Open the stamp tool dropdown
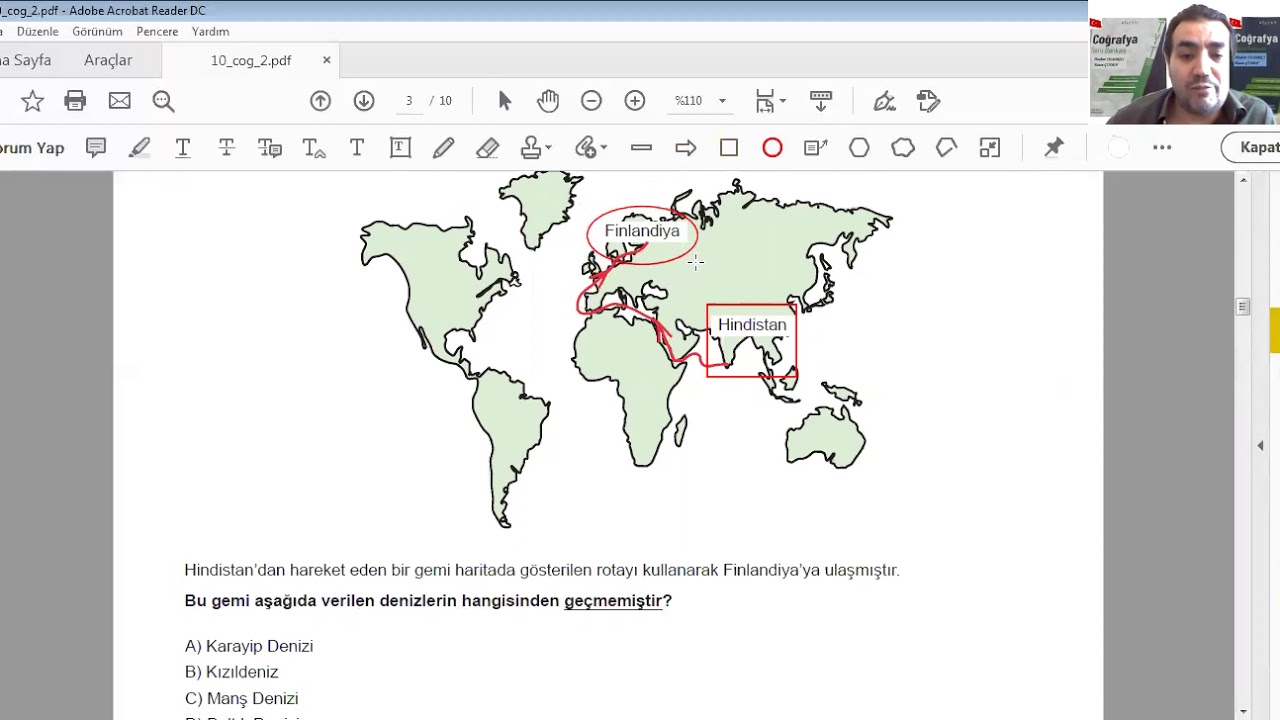Viewport: 1280px width, 720px height. [x=536, y=148]
